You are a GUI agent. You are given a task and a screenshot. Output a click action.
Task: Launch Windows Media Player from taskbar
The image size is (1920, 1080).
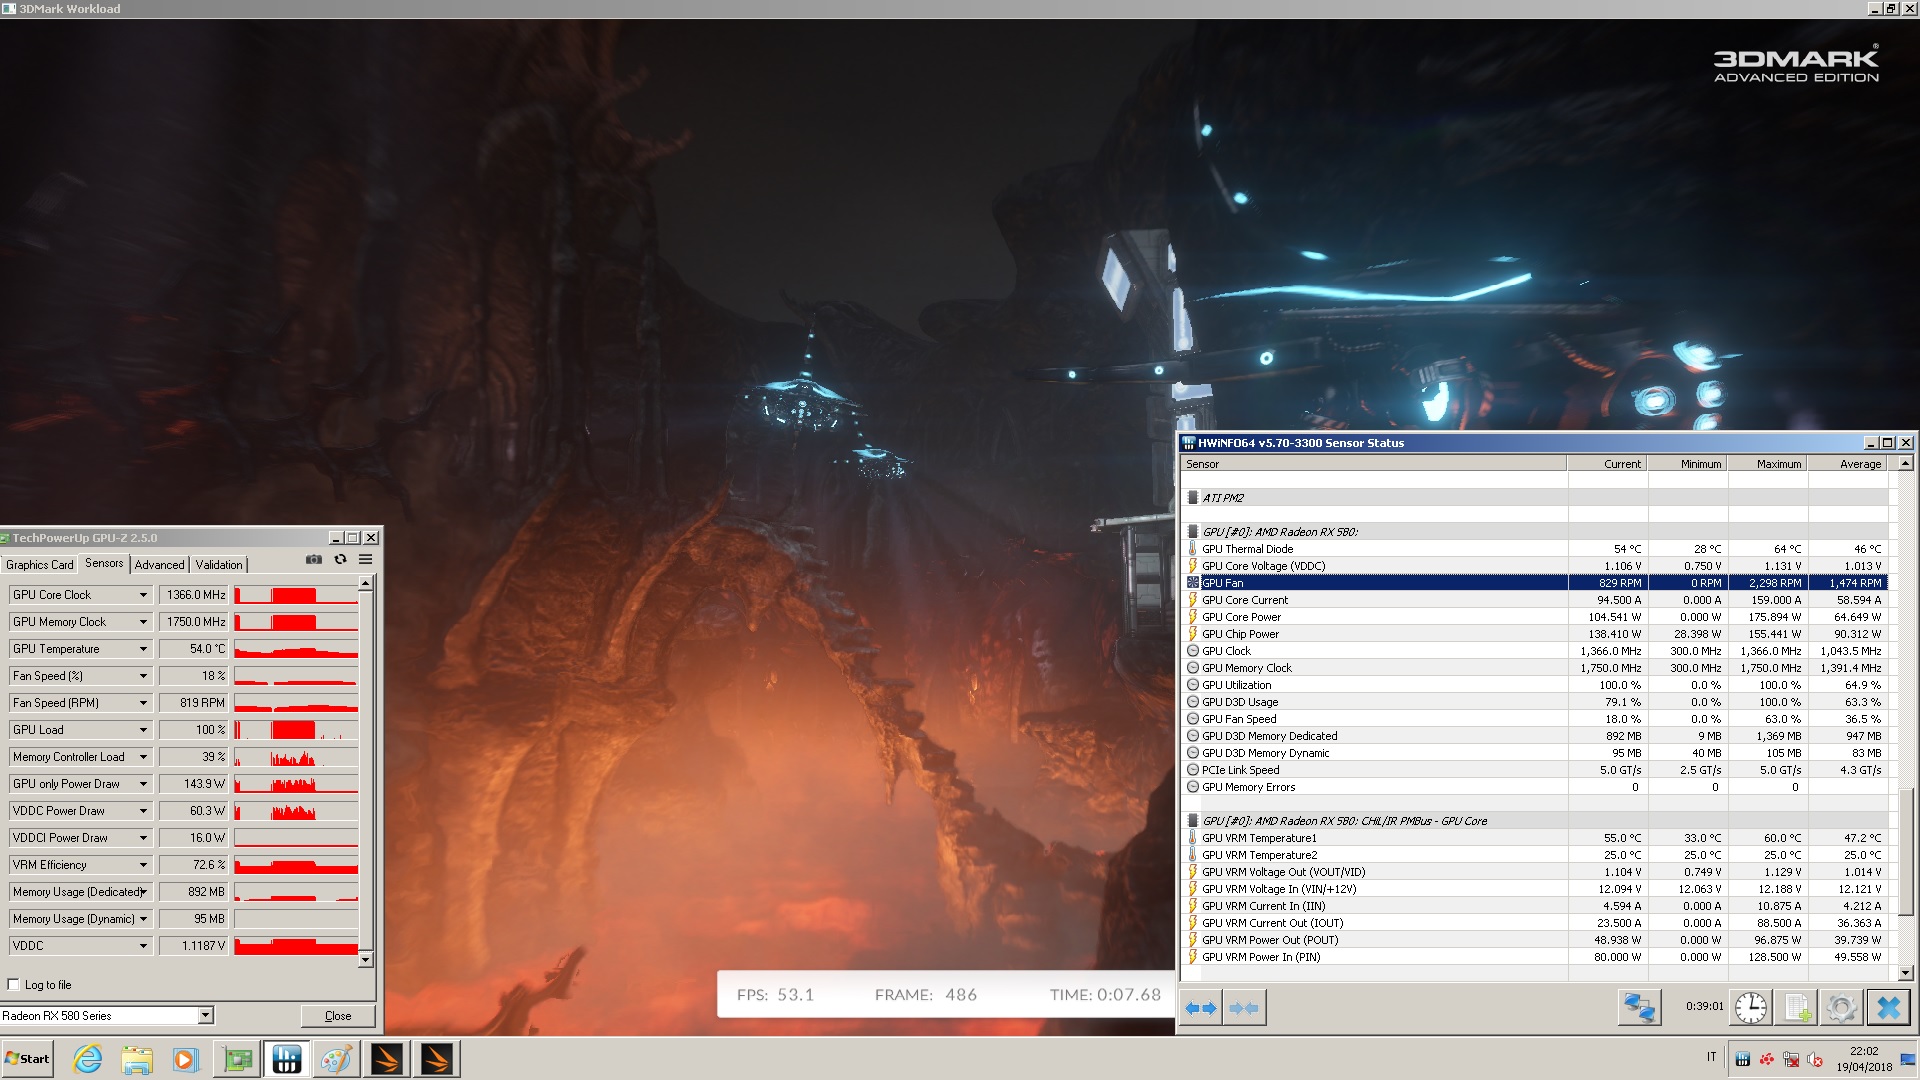[x=185, y=1059]
